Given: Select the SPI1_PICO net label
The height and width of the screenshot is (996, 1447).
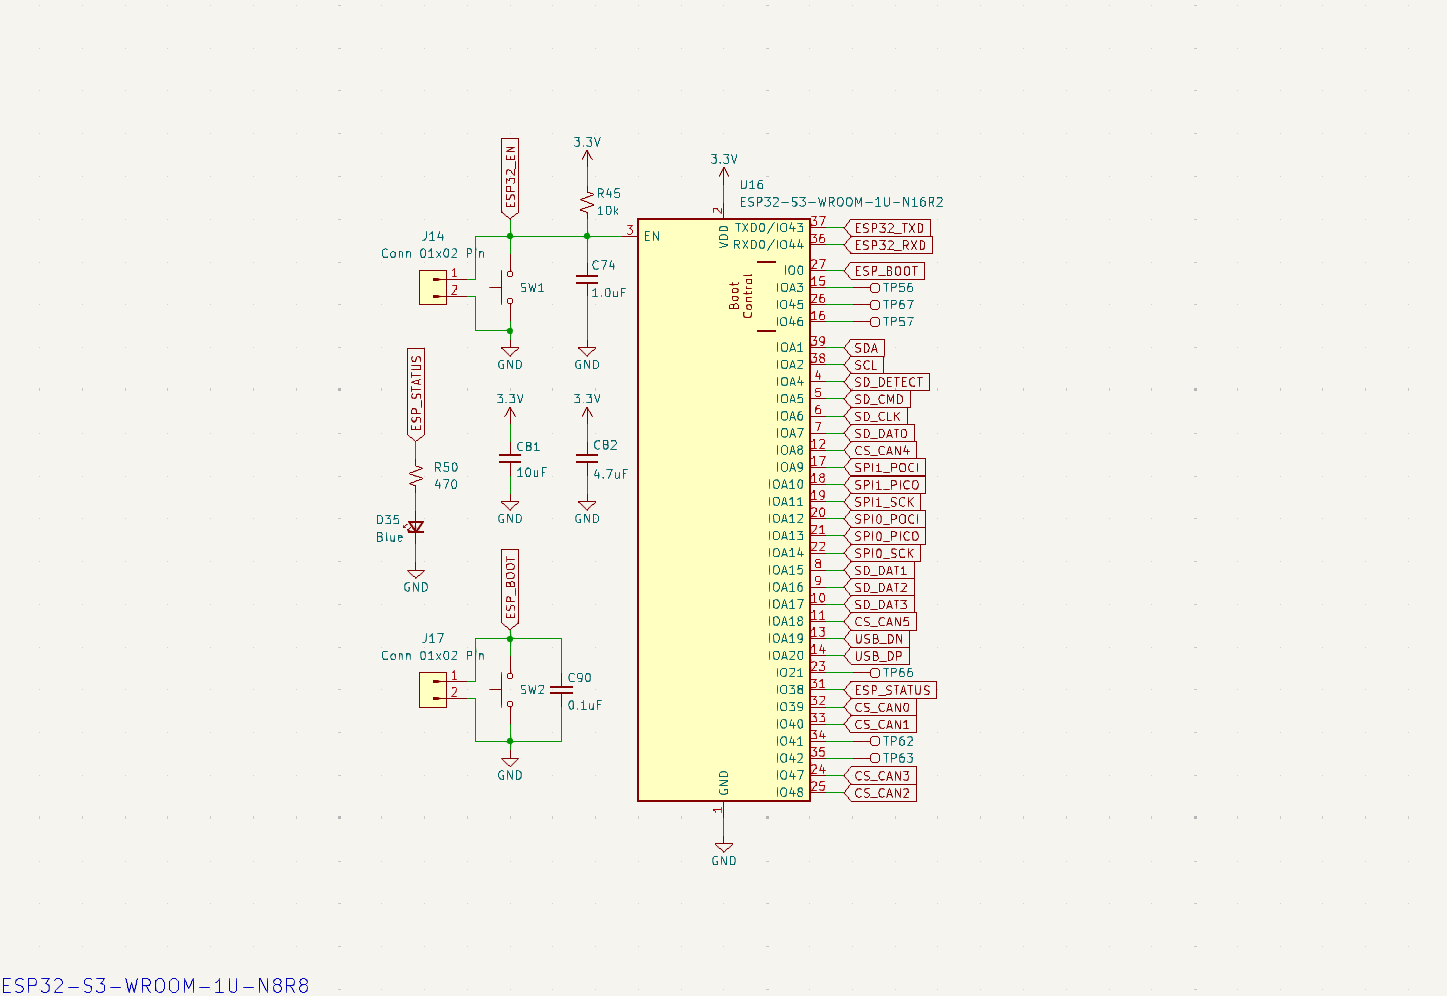Looking at the screenshot, I should pyautogui.click(x=885, y=485).
